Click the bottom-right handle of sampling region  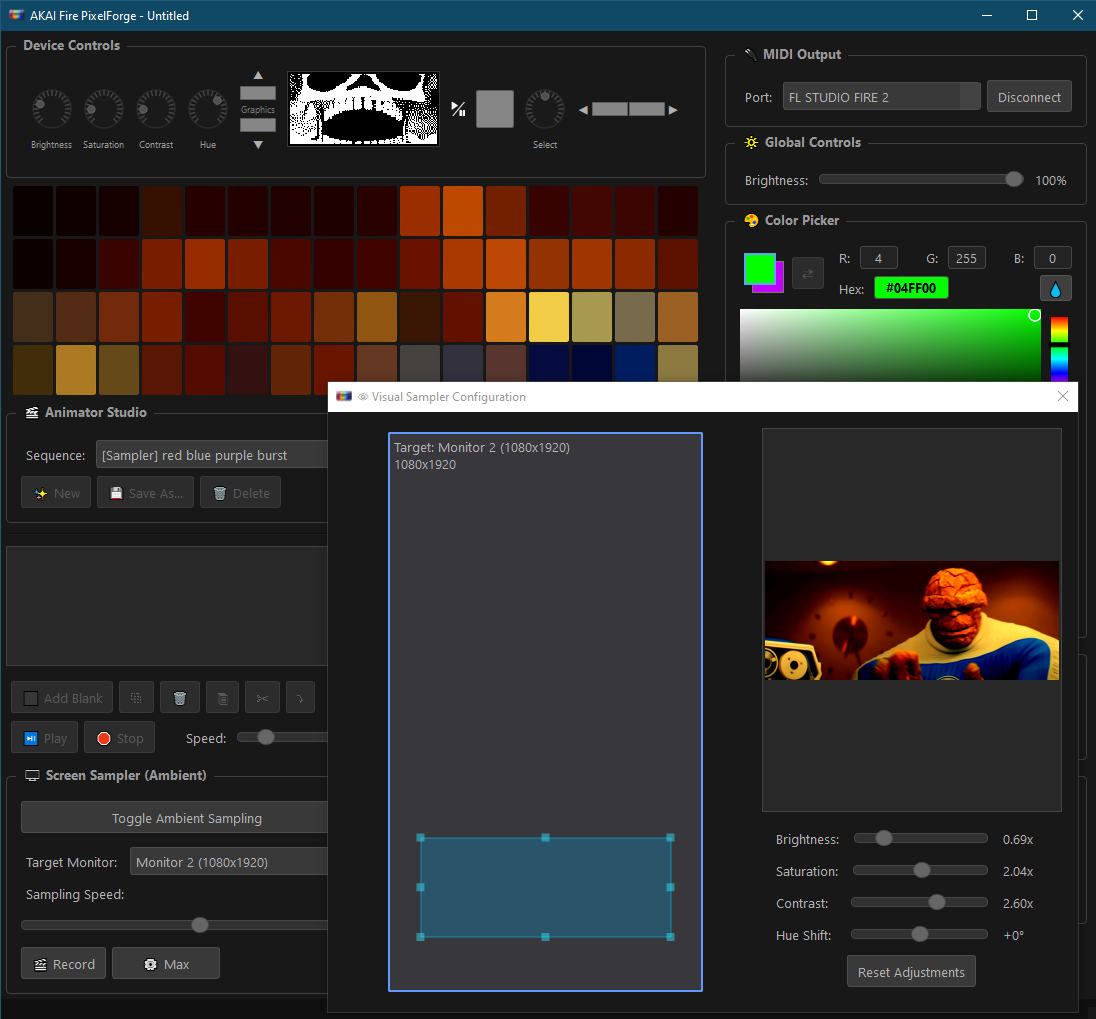click(670, 937)
